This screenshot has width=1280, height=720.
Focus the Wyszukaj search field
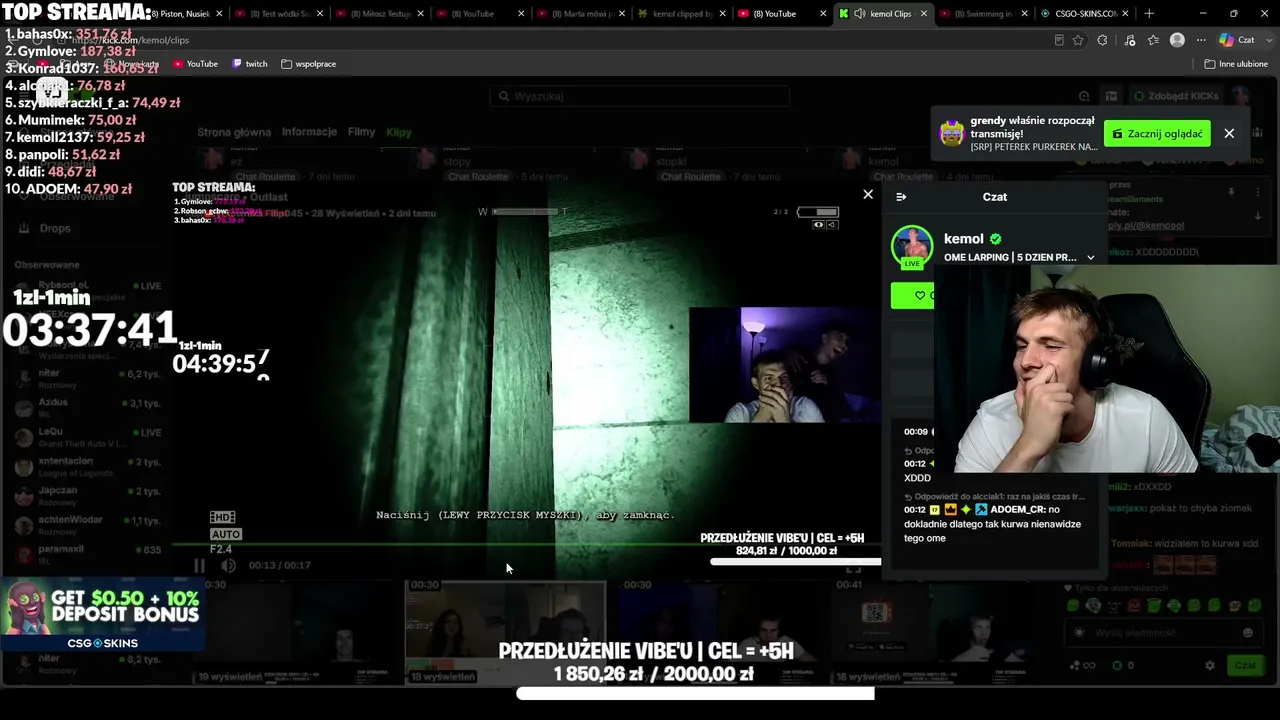coord(640,96)
